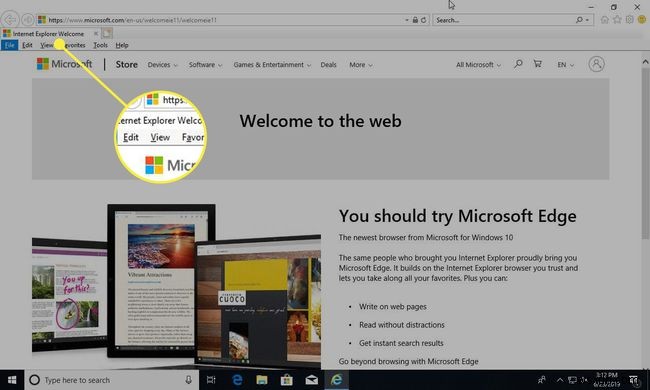Click the Welcome to the web heading
The image size is (650, 390).
320,121
